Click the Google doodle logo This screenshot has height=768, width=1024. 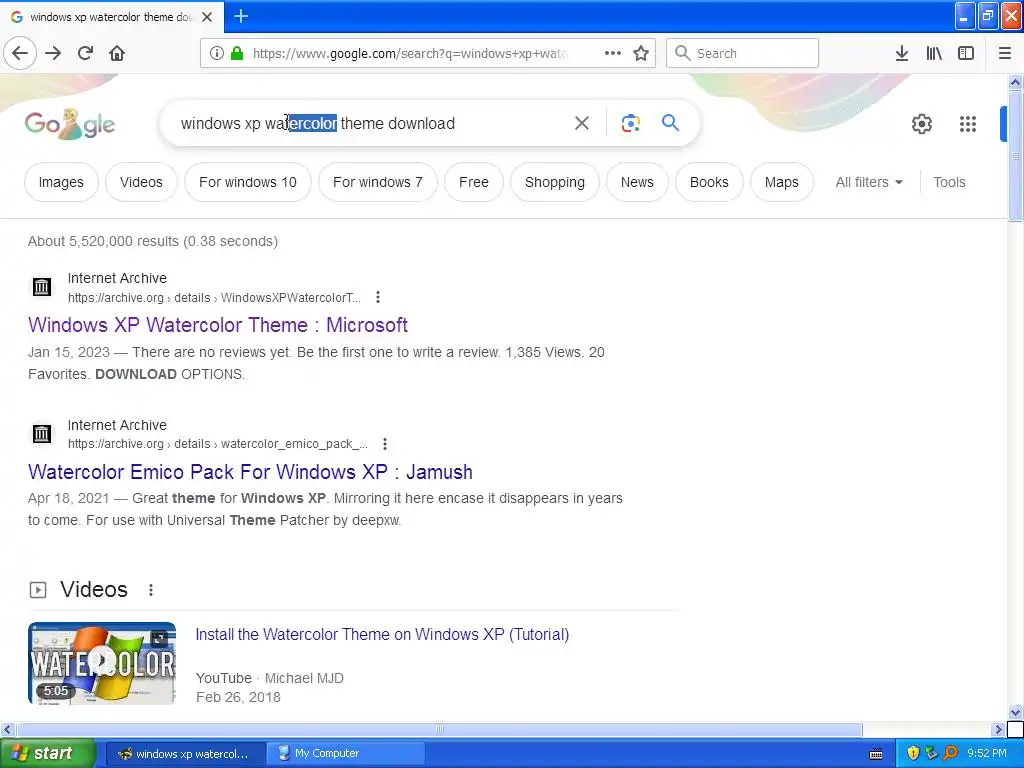click(x=70, y=123)
